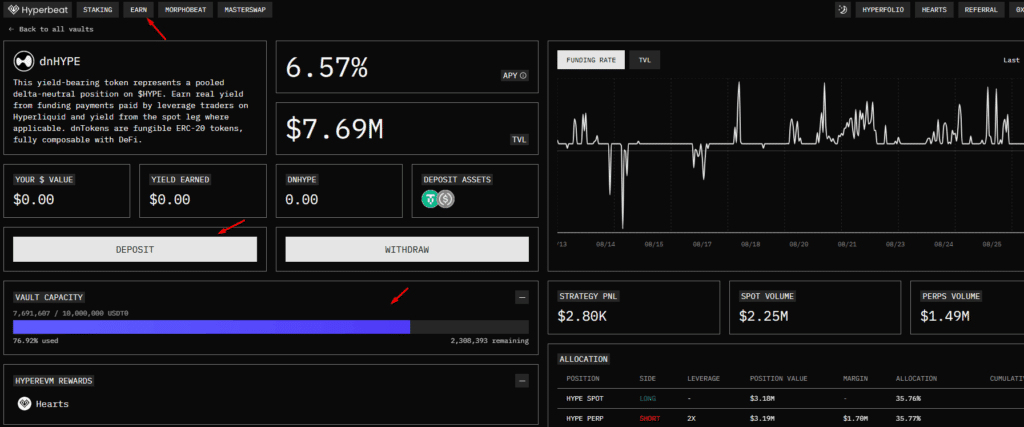Click the 08/18 date on chart axis

click(750, 244)
